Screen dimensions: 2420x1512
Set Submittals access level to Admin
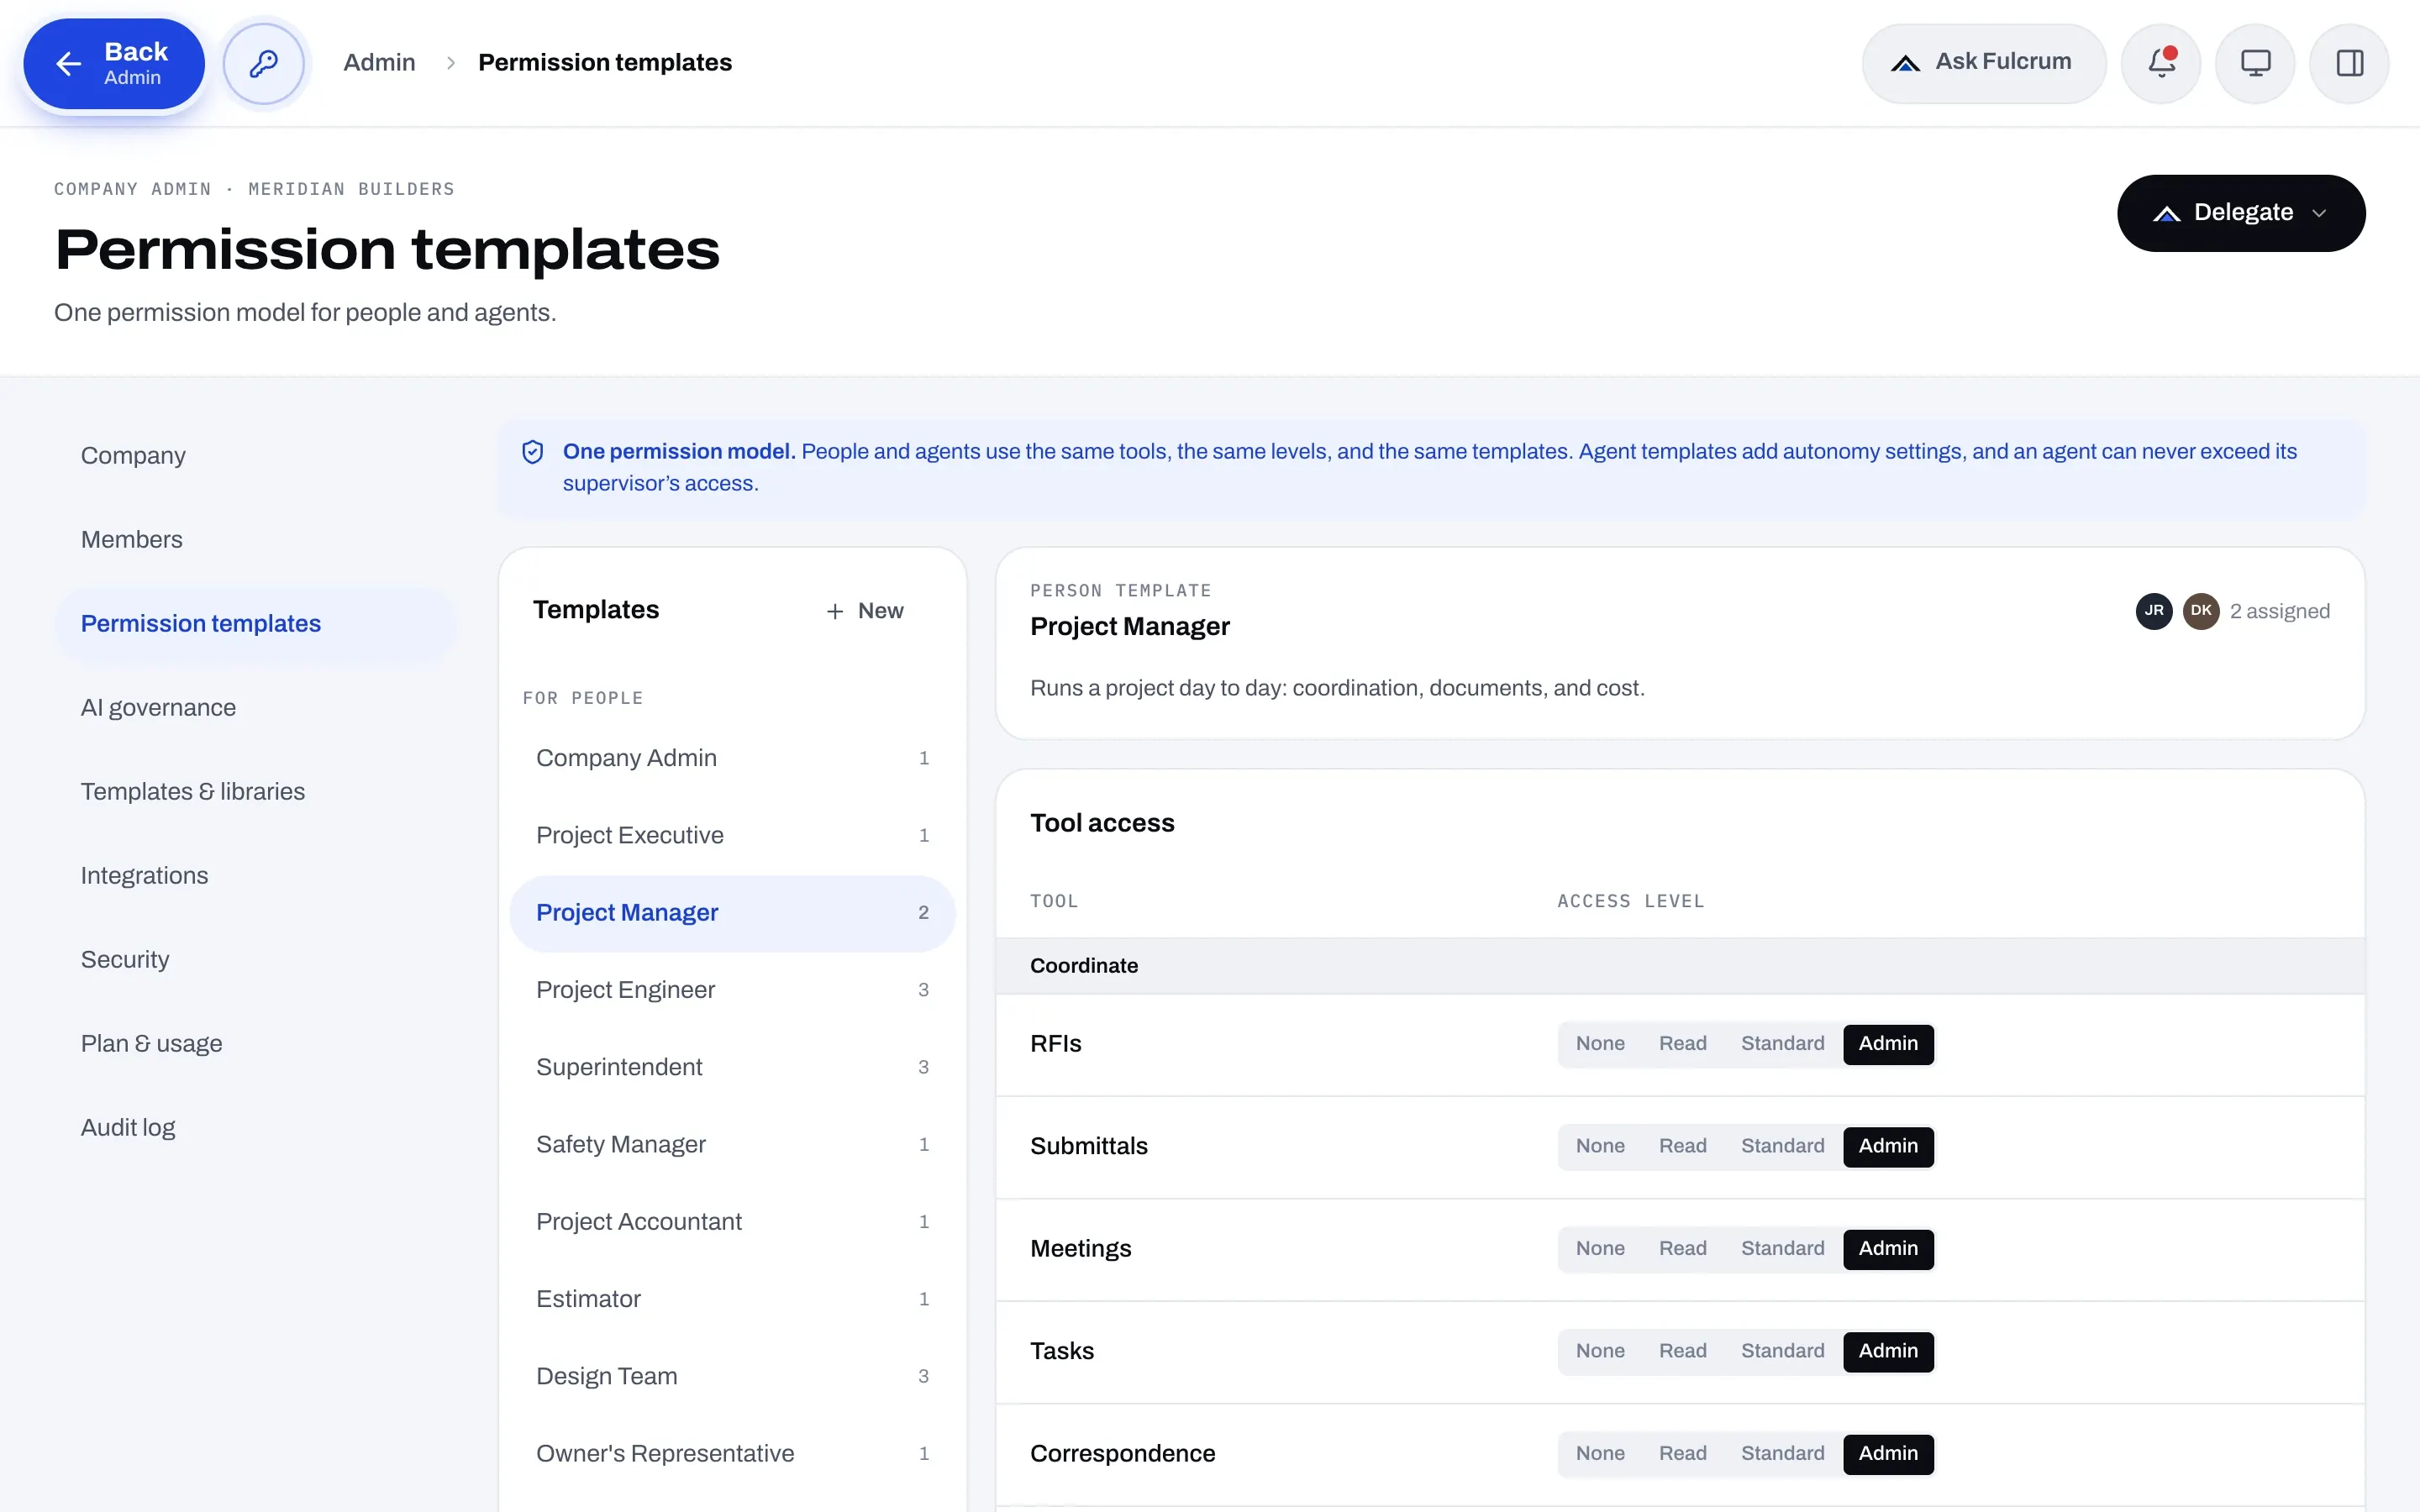pos(1888,1147)
